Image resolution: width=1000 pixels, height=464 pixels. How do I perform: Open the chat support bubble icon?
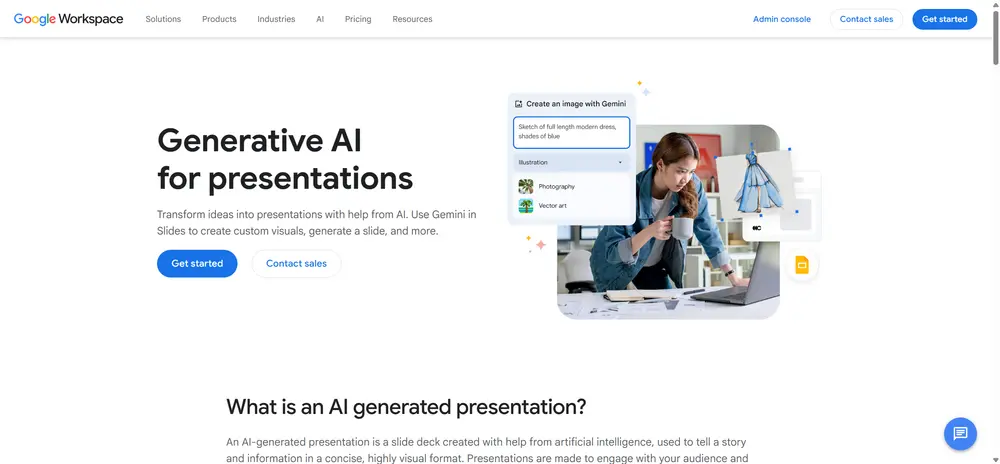[x=960, y=434]
